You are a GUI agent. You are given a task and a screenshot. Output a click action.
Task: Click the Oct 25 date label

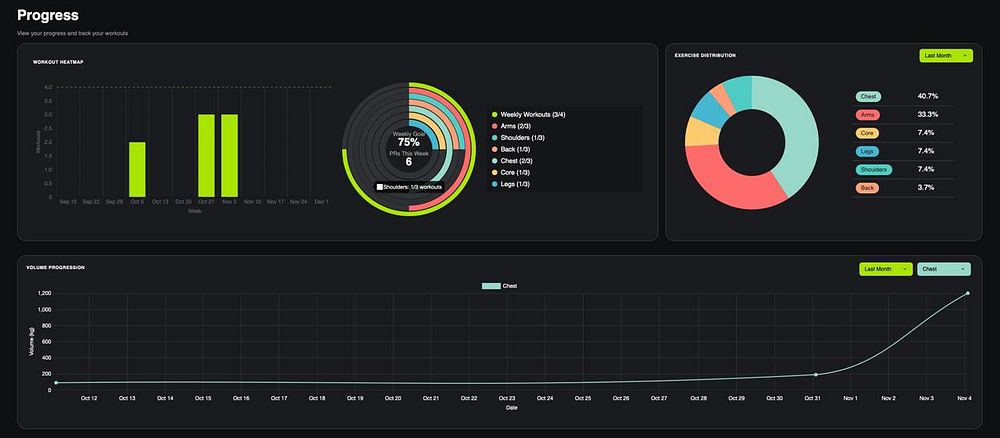583,398
